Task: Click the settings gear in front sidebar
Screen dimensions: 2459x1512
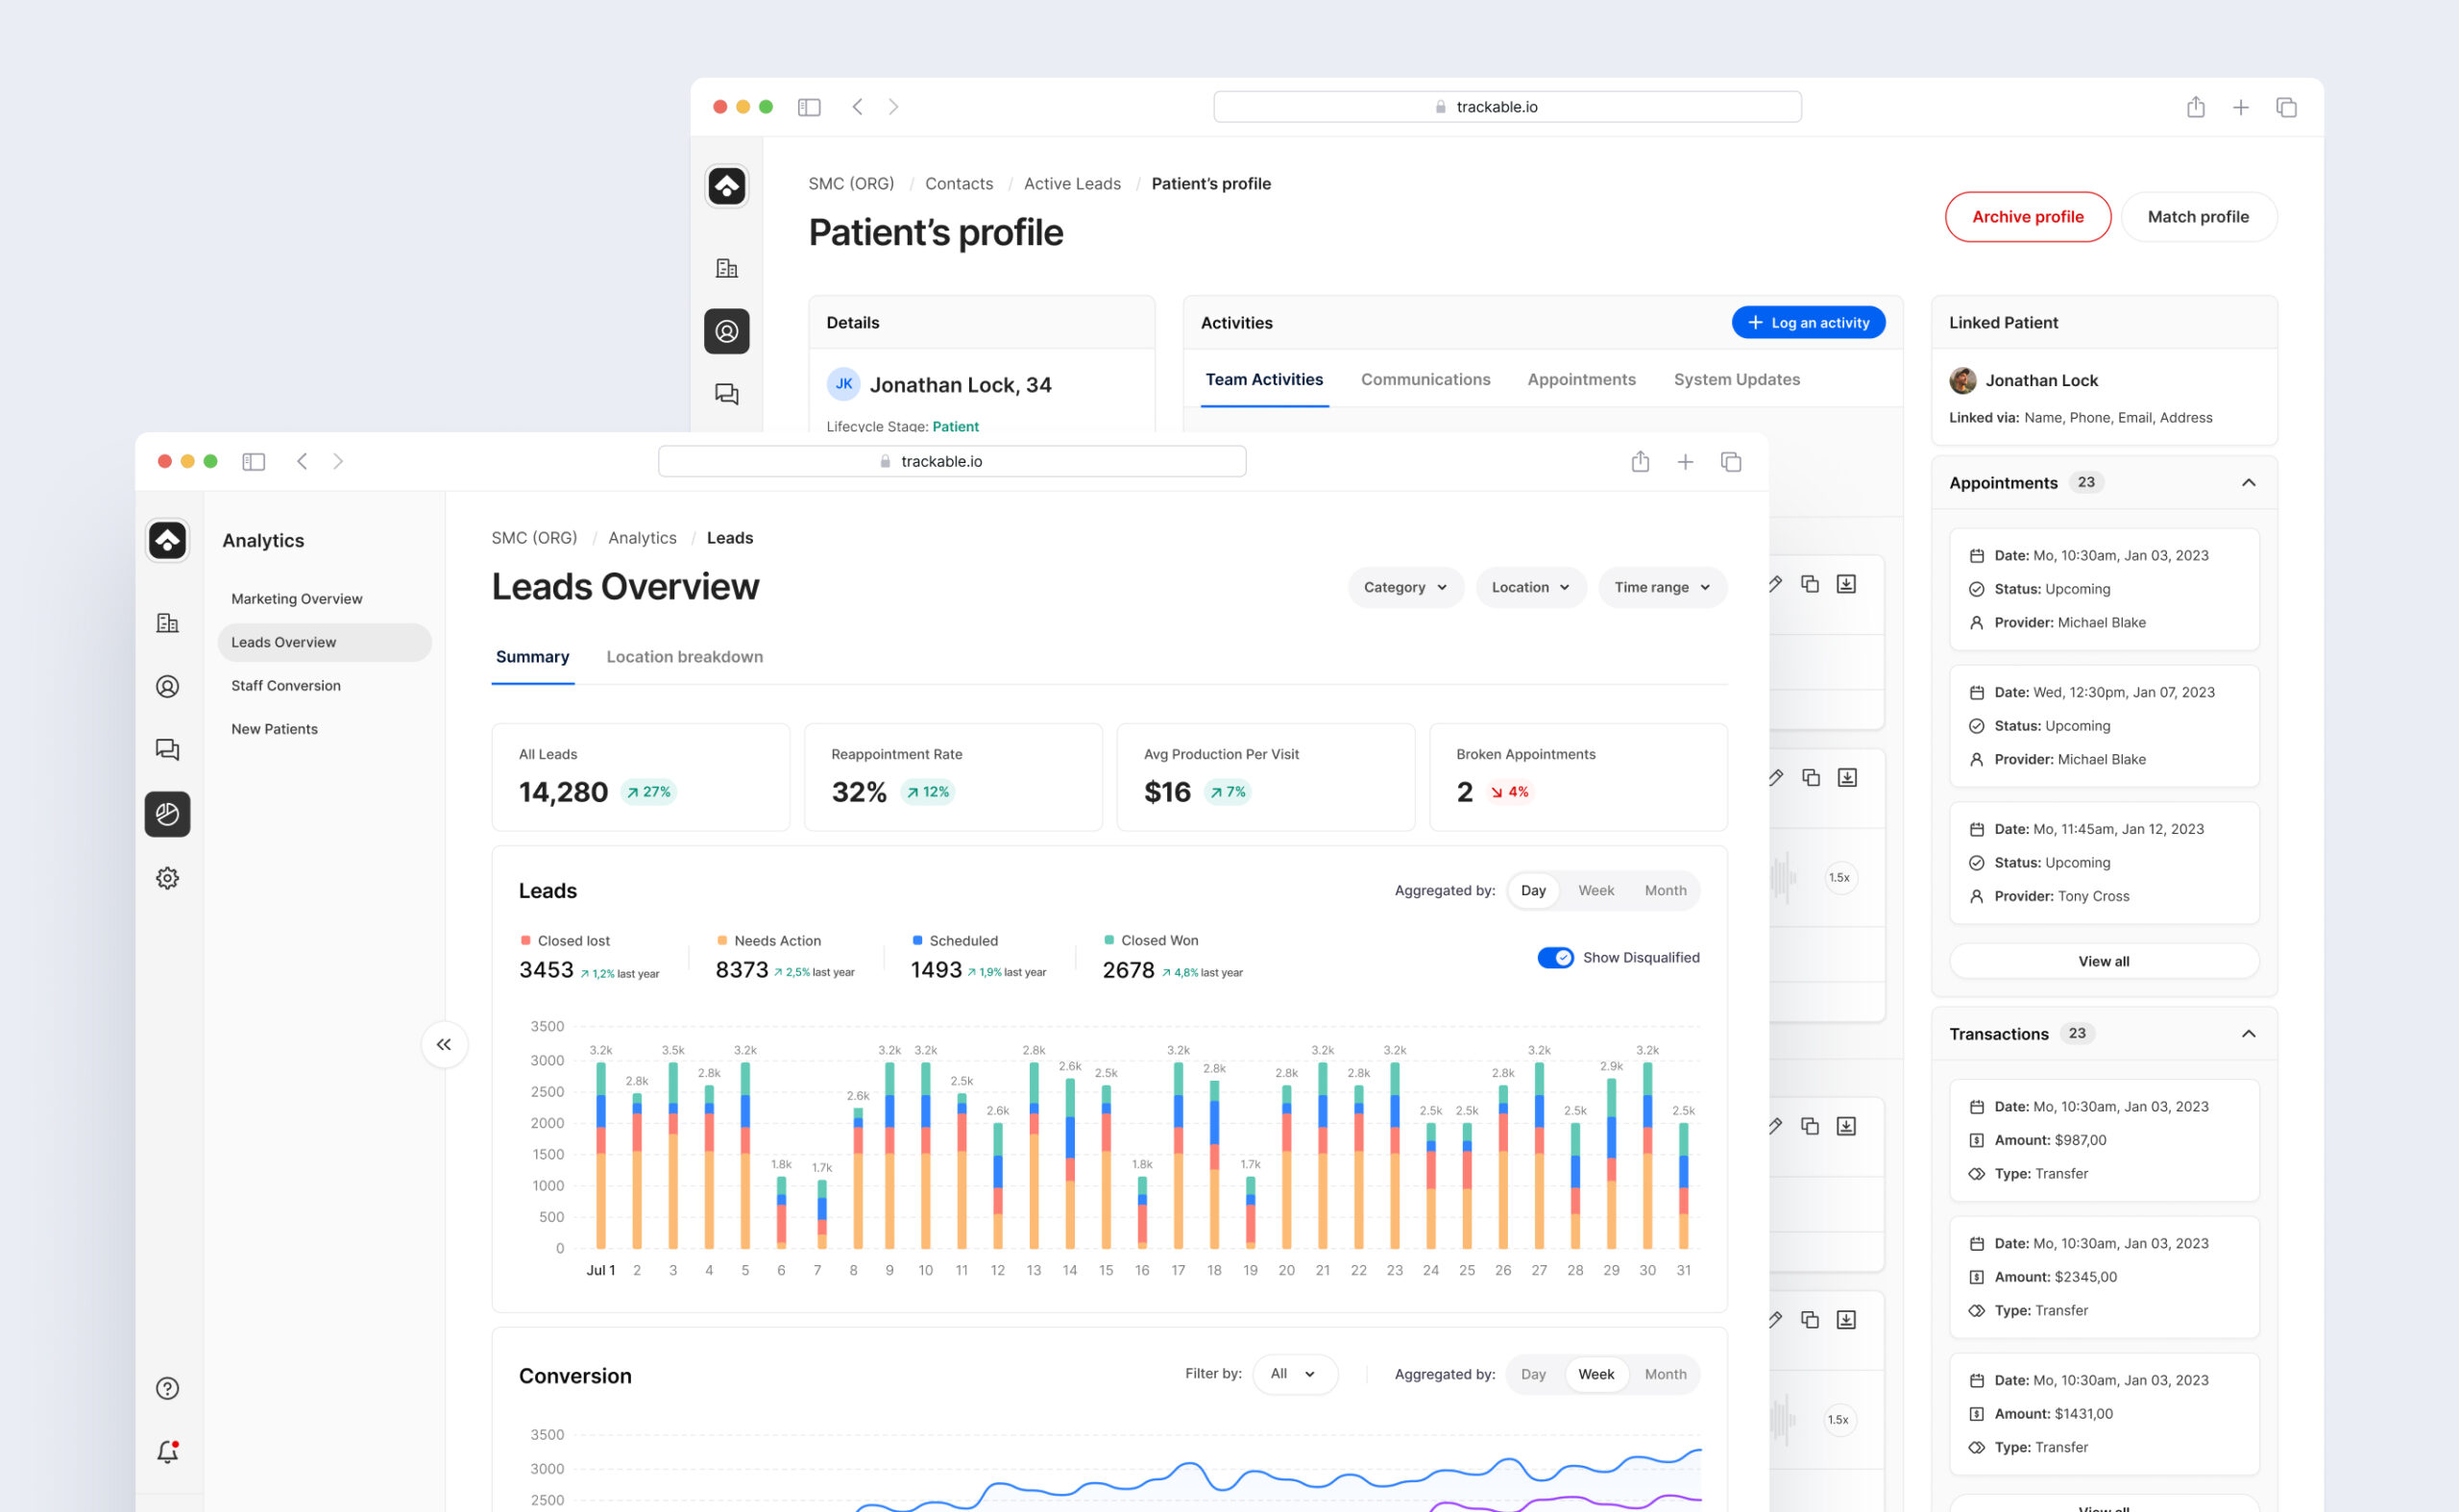Action: pyautogui.click(x=167, y=878)
